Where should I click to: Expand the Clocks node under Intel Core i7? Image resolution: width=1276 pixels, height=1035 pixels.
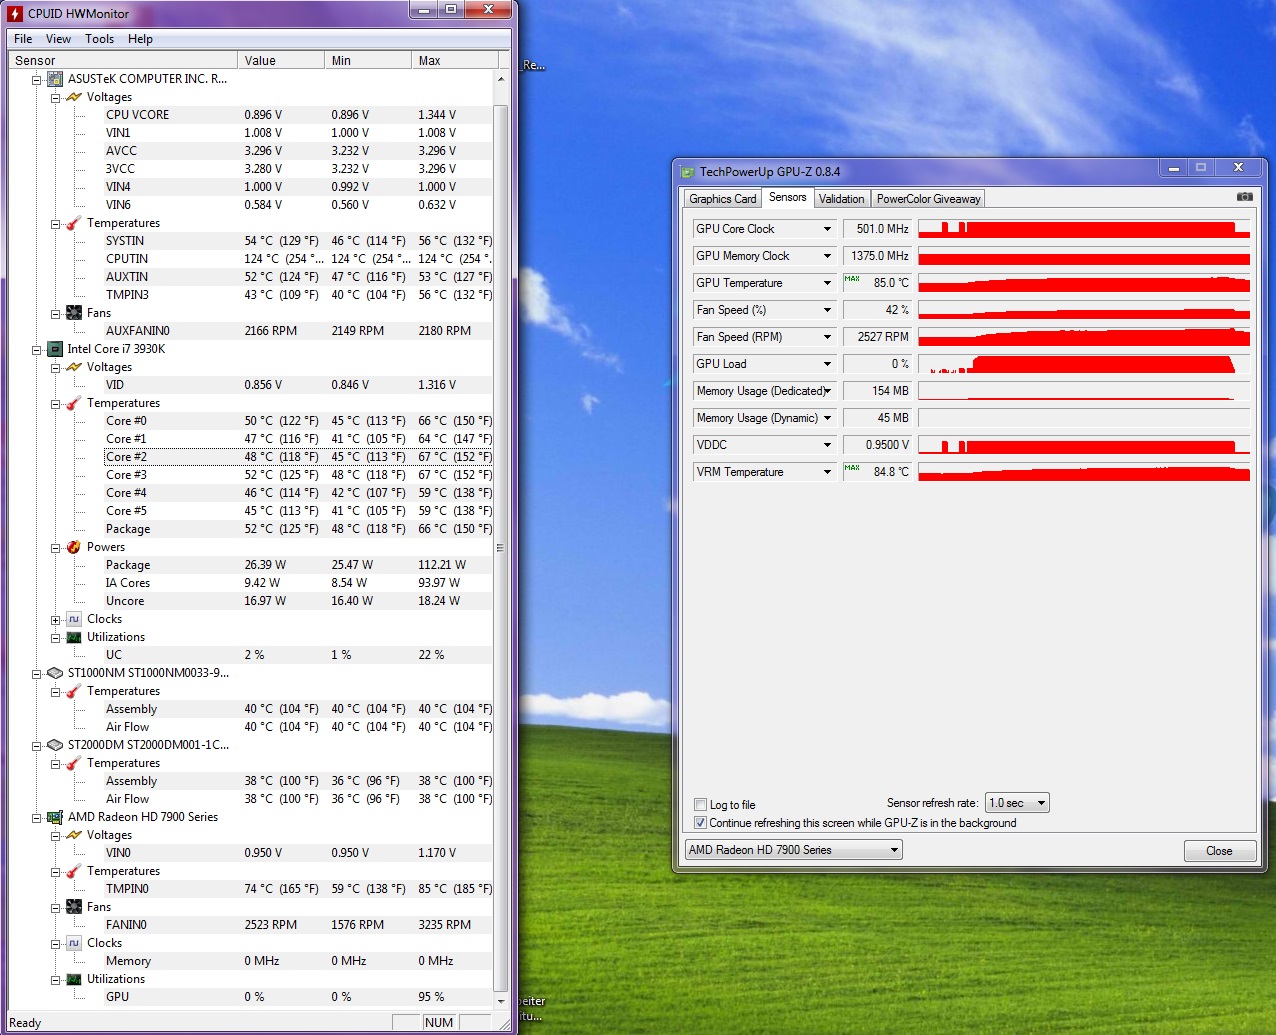pos(56,620)
